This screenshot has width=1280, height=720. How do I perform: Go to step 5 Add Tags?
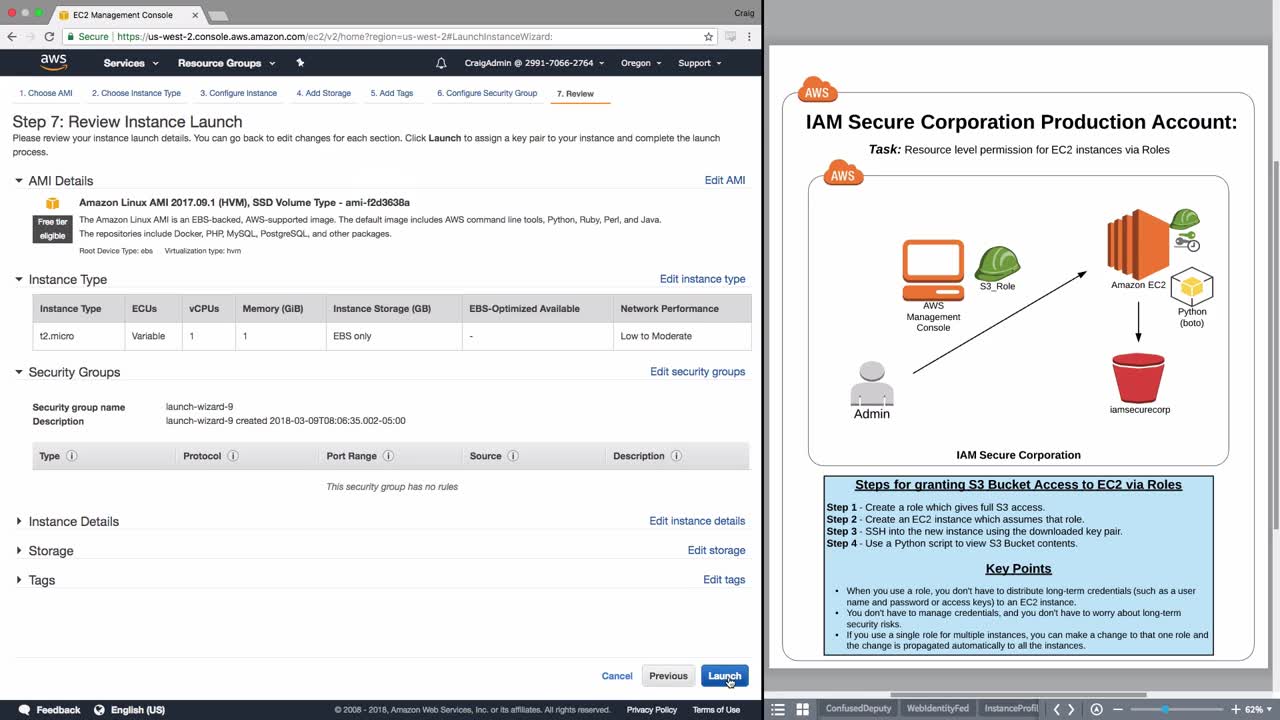click(x=392, y=93)
